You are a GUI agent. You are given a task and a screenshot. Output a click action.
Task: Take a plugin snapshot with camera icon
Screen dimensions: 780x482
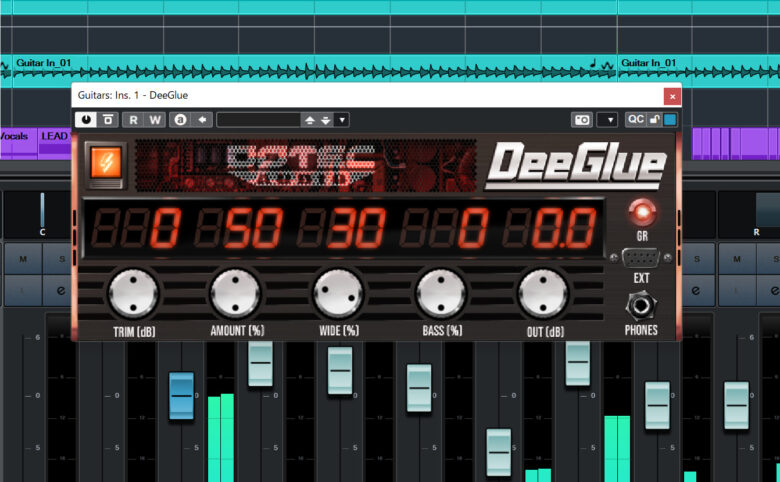point(581,119)
